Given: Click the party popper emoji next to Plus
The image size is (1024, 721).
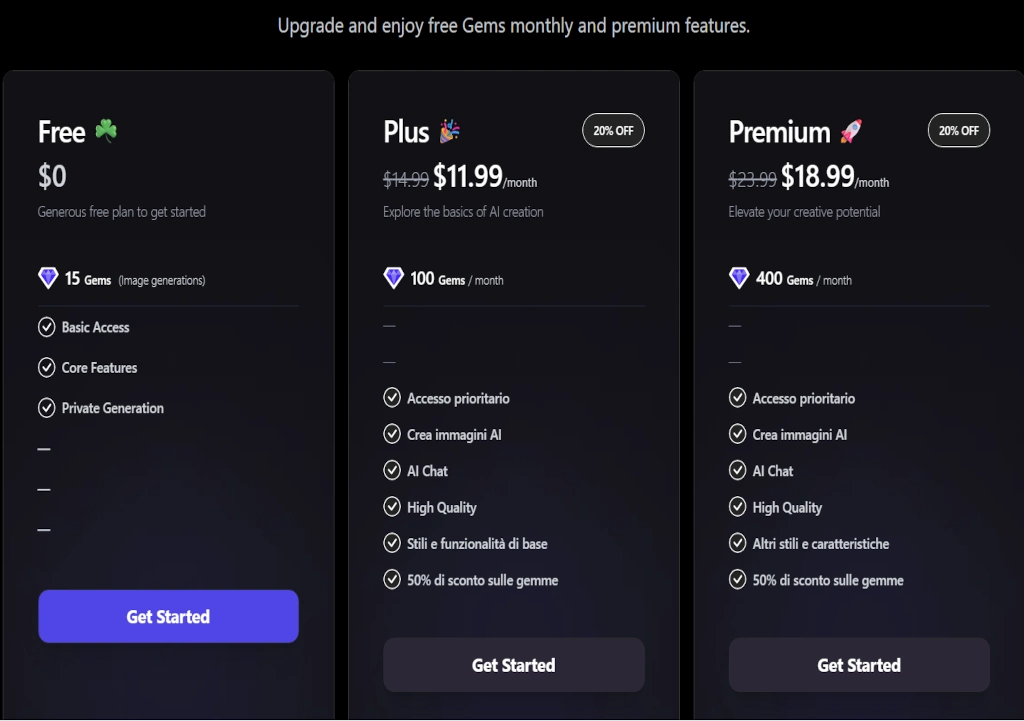Looking at the screenshot, I should [x=452, y=130].
